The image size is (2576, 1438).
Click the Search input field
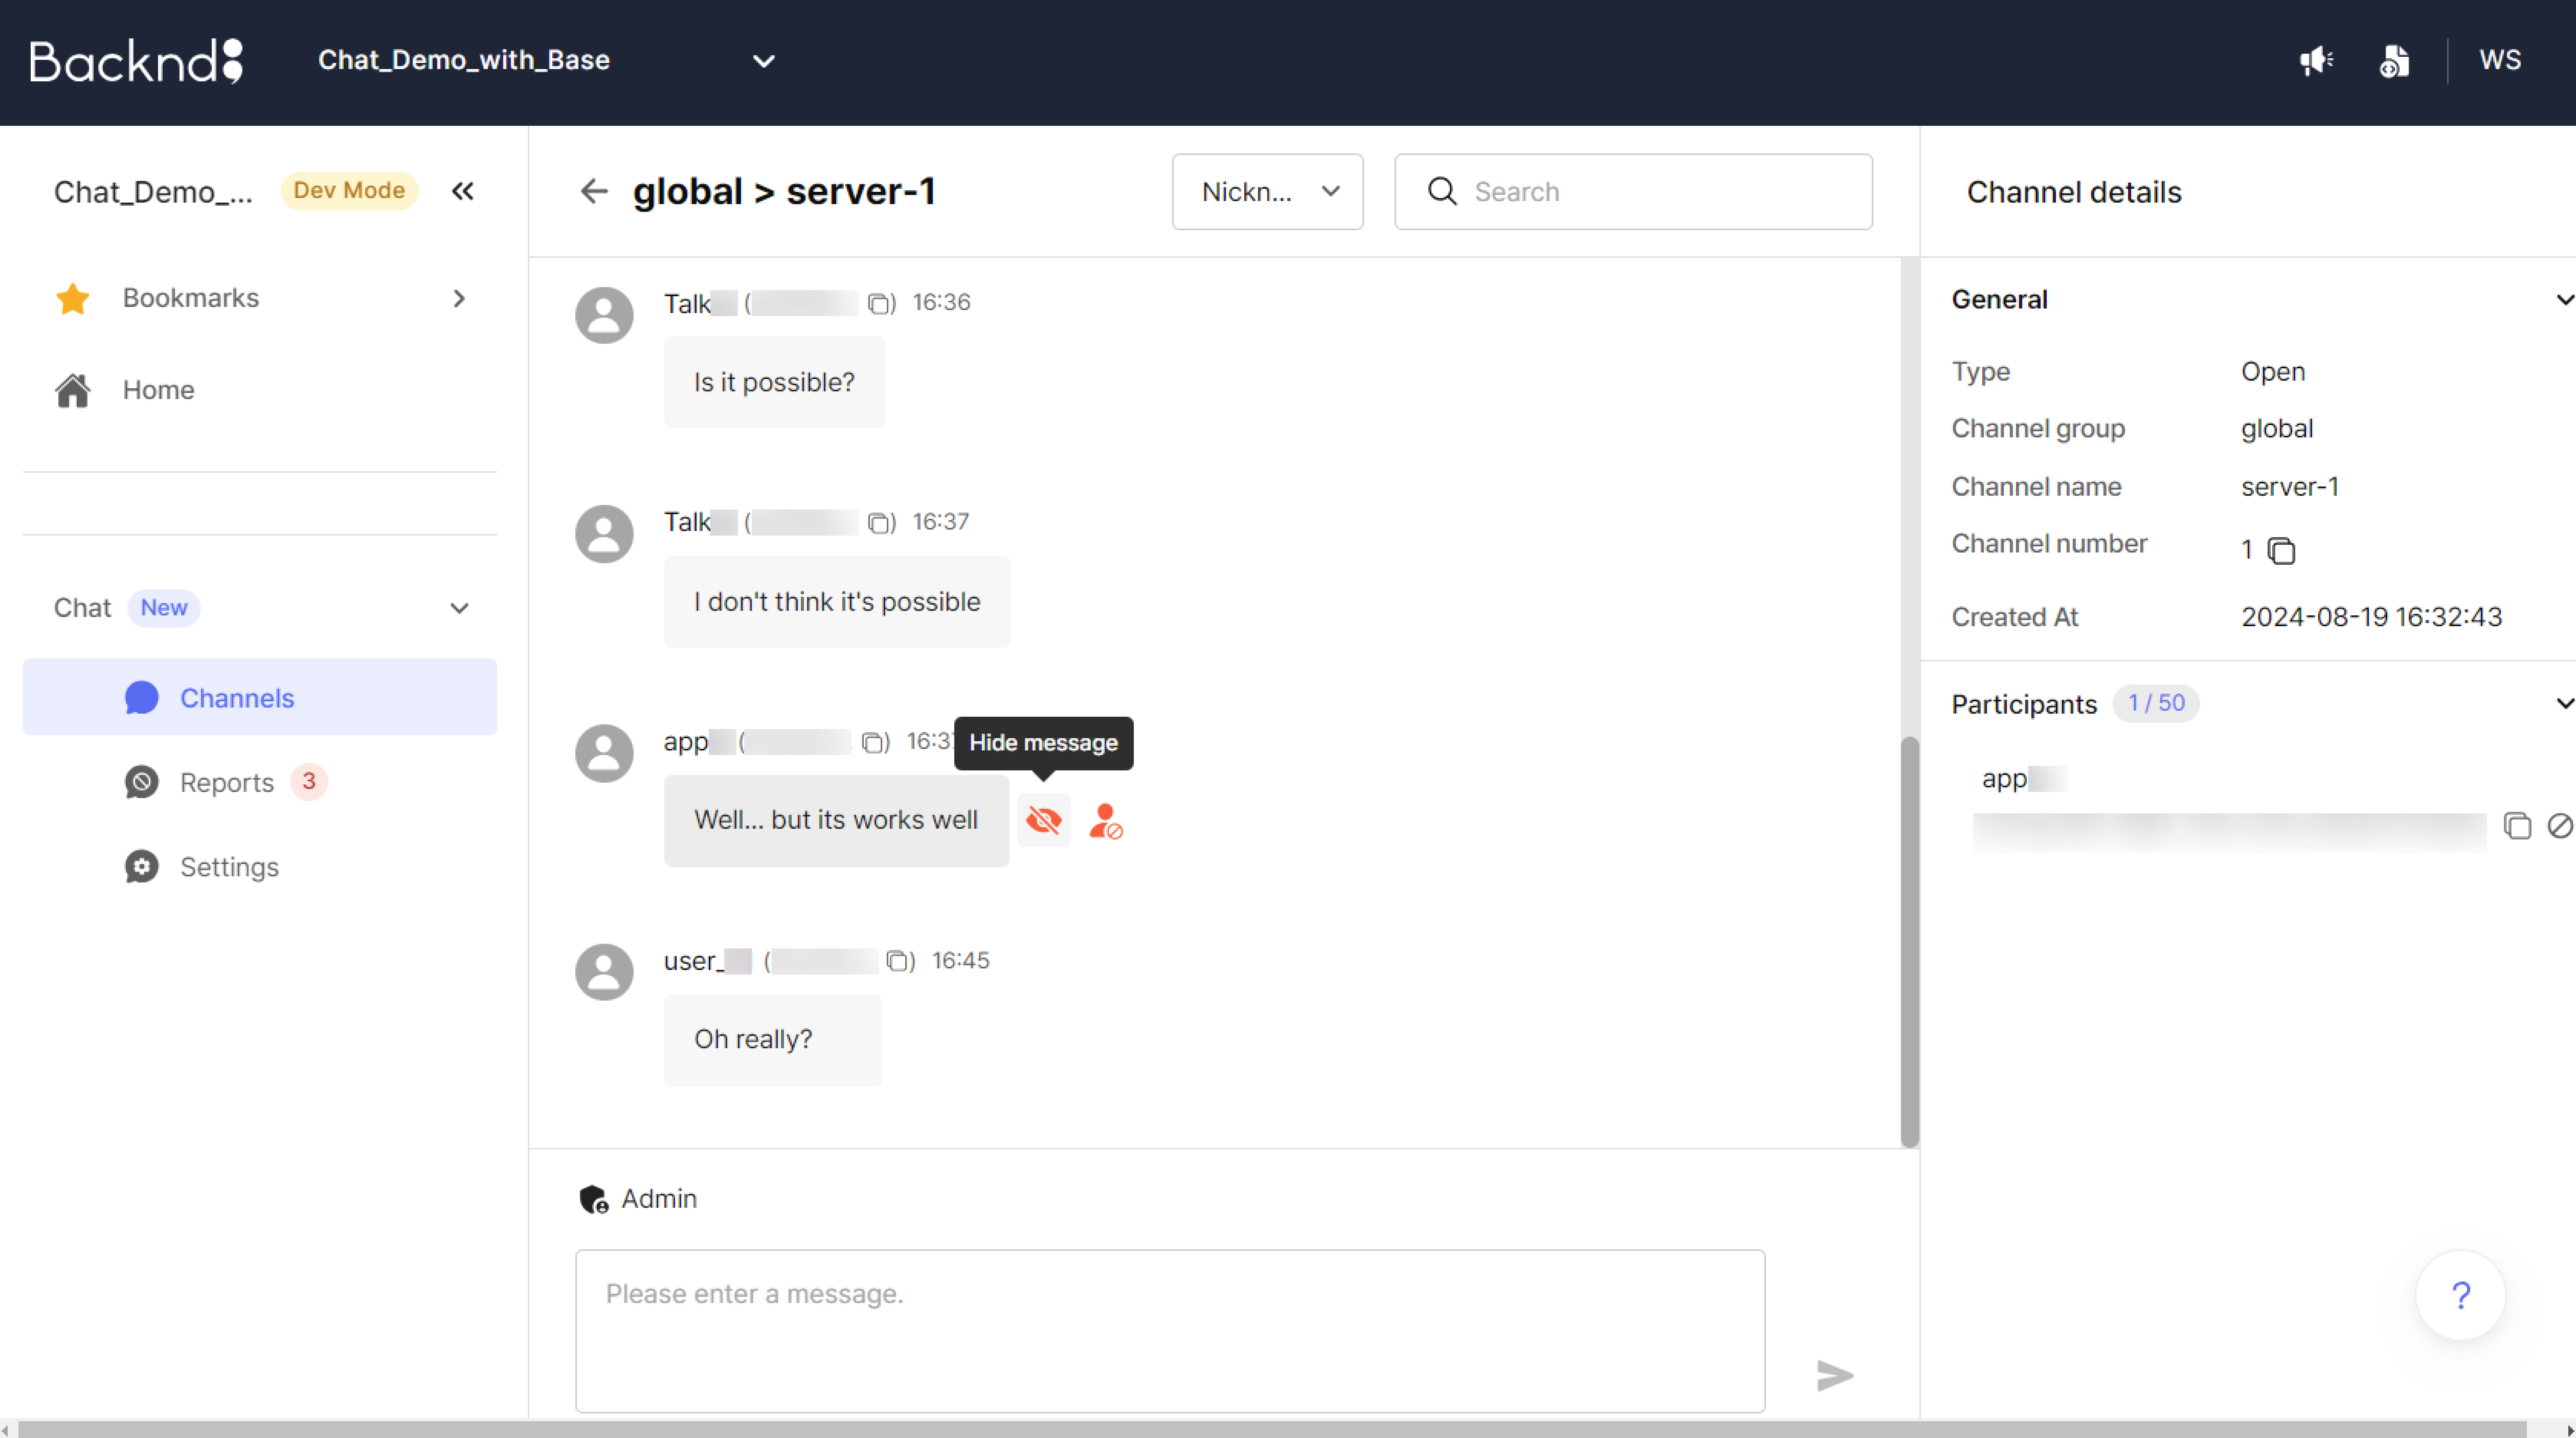(1633, 191)
